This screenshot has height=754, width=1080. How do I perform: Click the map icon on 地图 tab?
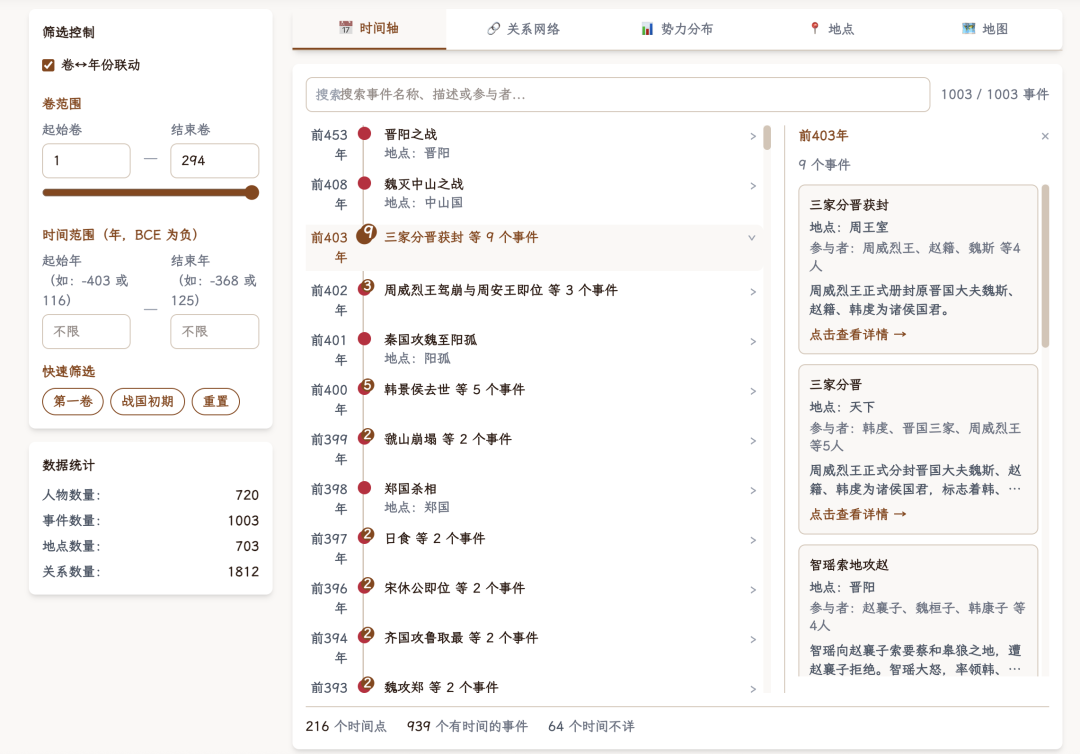point(968,28)
